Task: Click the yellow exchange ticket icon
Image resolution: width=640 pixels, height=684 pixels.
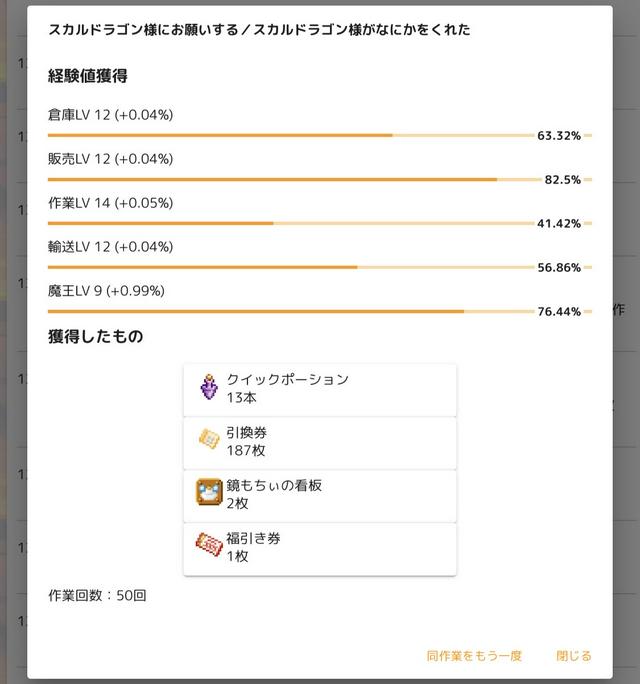Action: (x=209, y=441)
